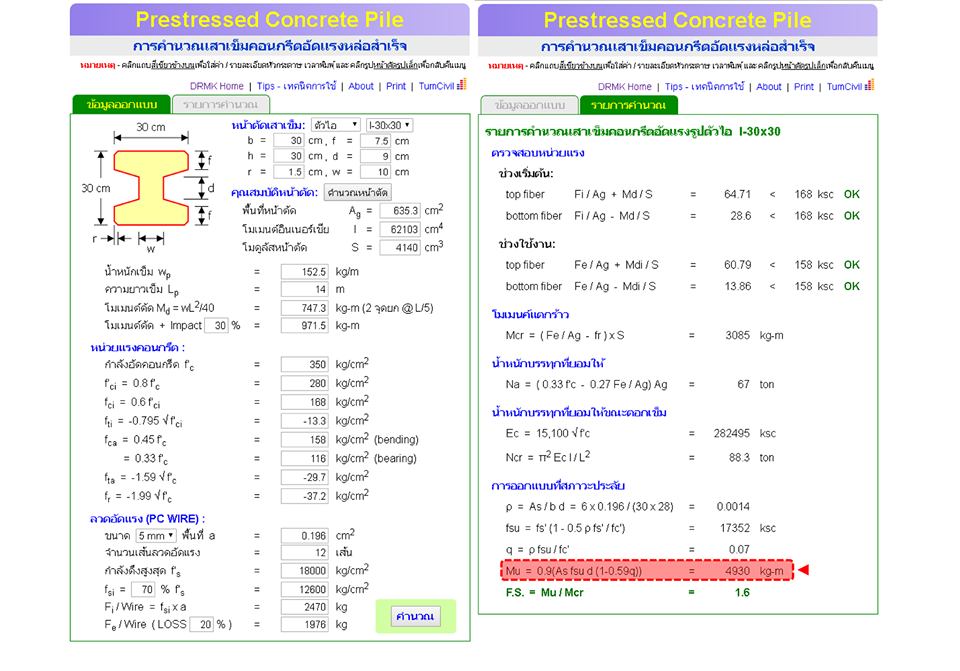Click the bending fca field showing 158

point(304,440)
